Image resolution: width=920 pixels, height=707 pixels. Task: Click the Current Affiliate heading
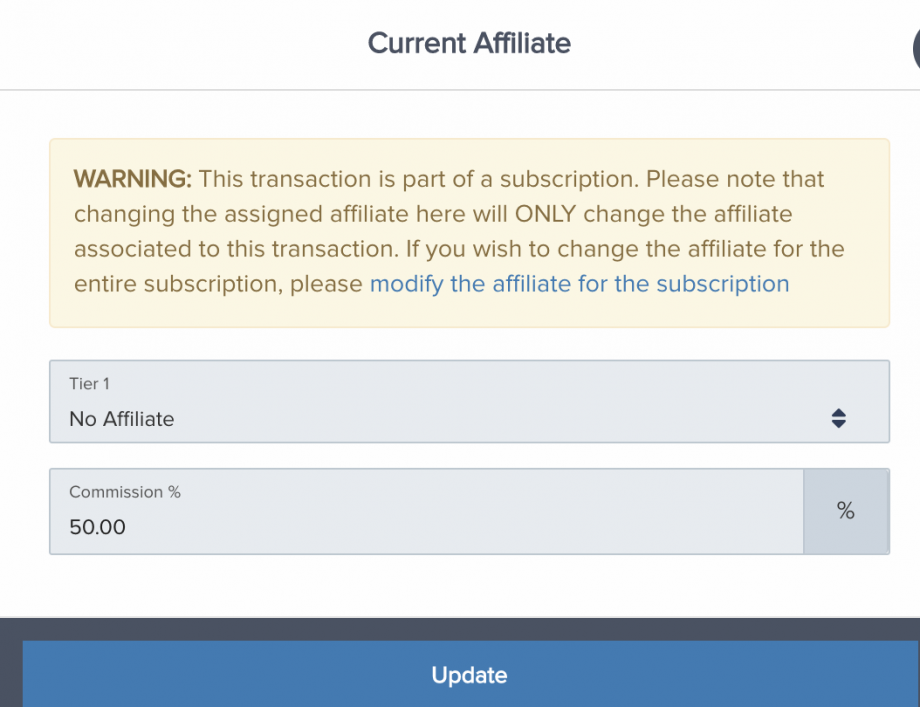click(469, 44)
